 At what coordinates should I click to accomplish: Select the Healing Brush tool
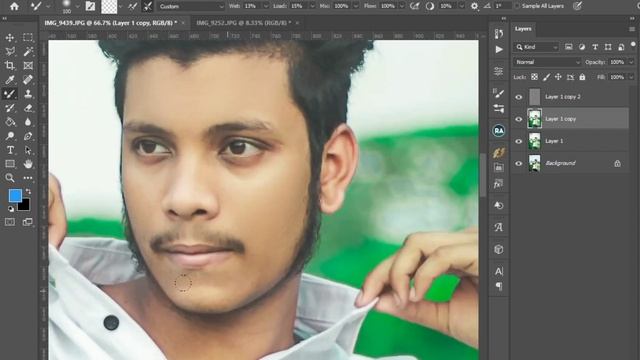[x=28, y=80]
